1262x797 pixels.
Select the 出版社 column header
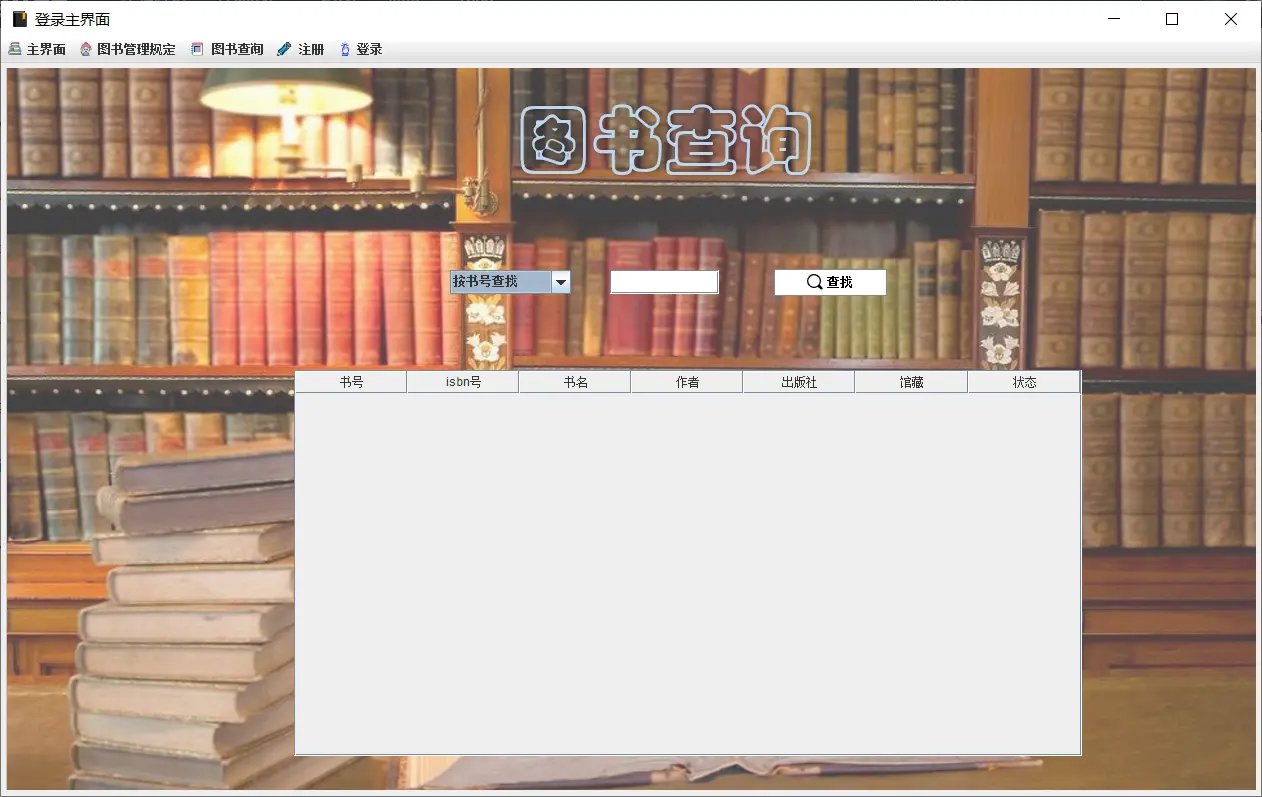pos(799,381)
